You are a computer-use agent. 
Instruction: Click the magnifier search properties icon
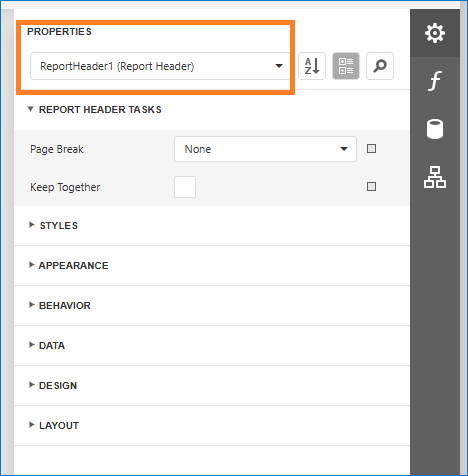pyautogui.click(x=380, y=66)
